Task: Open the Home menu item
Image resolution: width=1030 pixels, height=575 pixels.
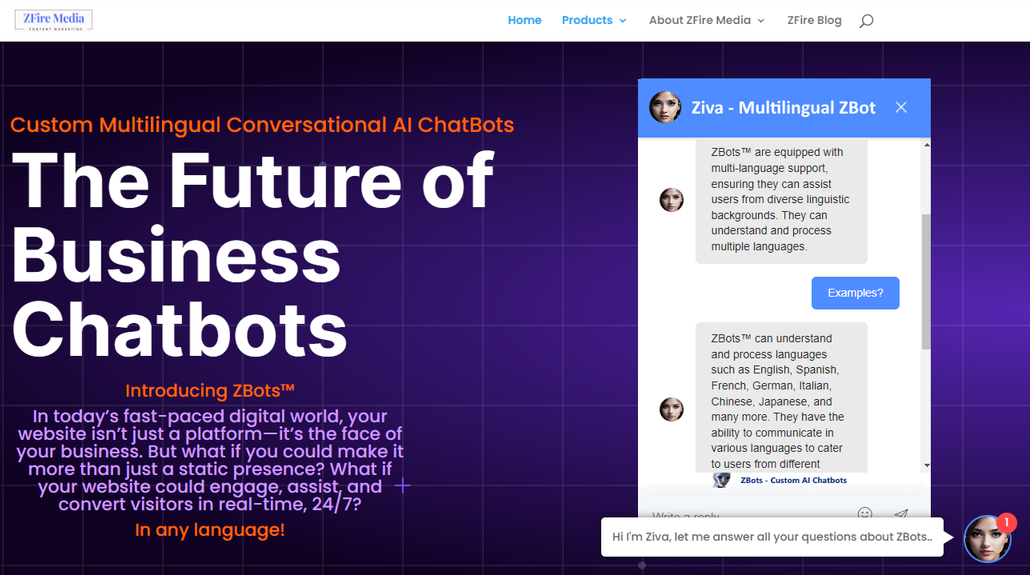Action: pyautogui.click(x=524, y=20)
